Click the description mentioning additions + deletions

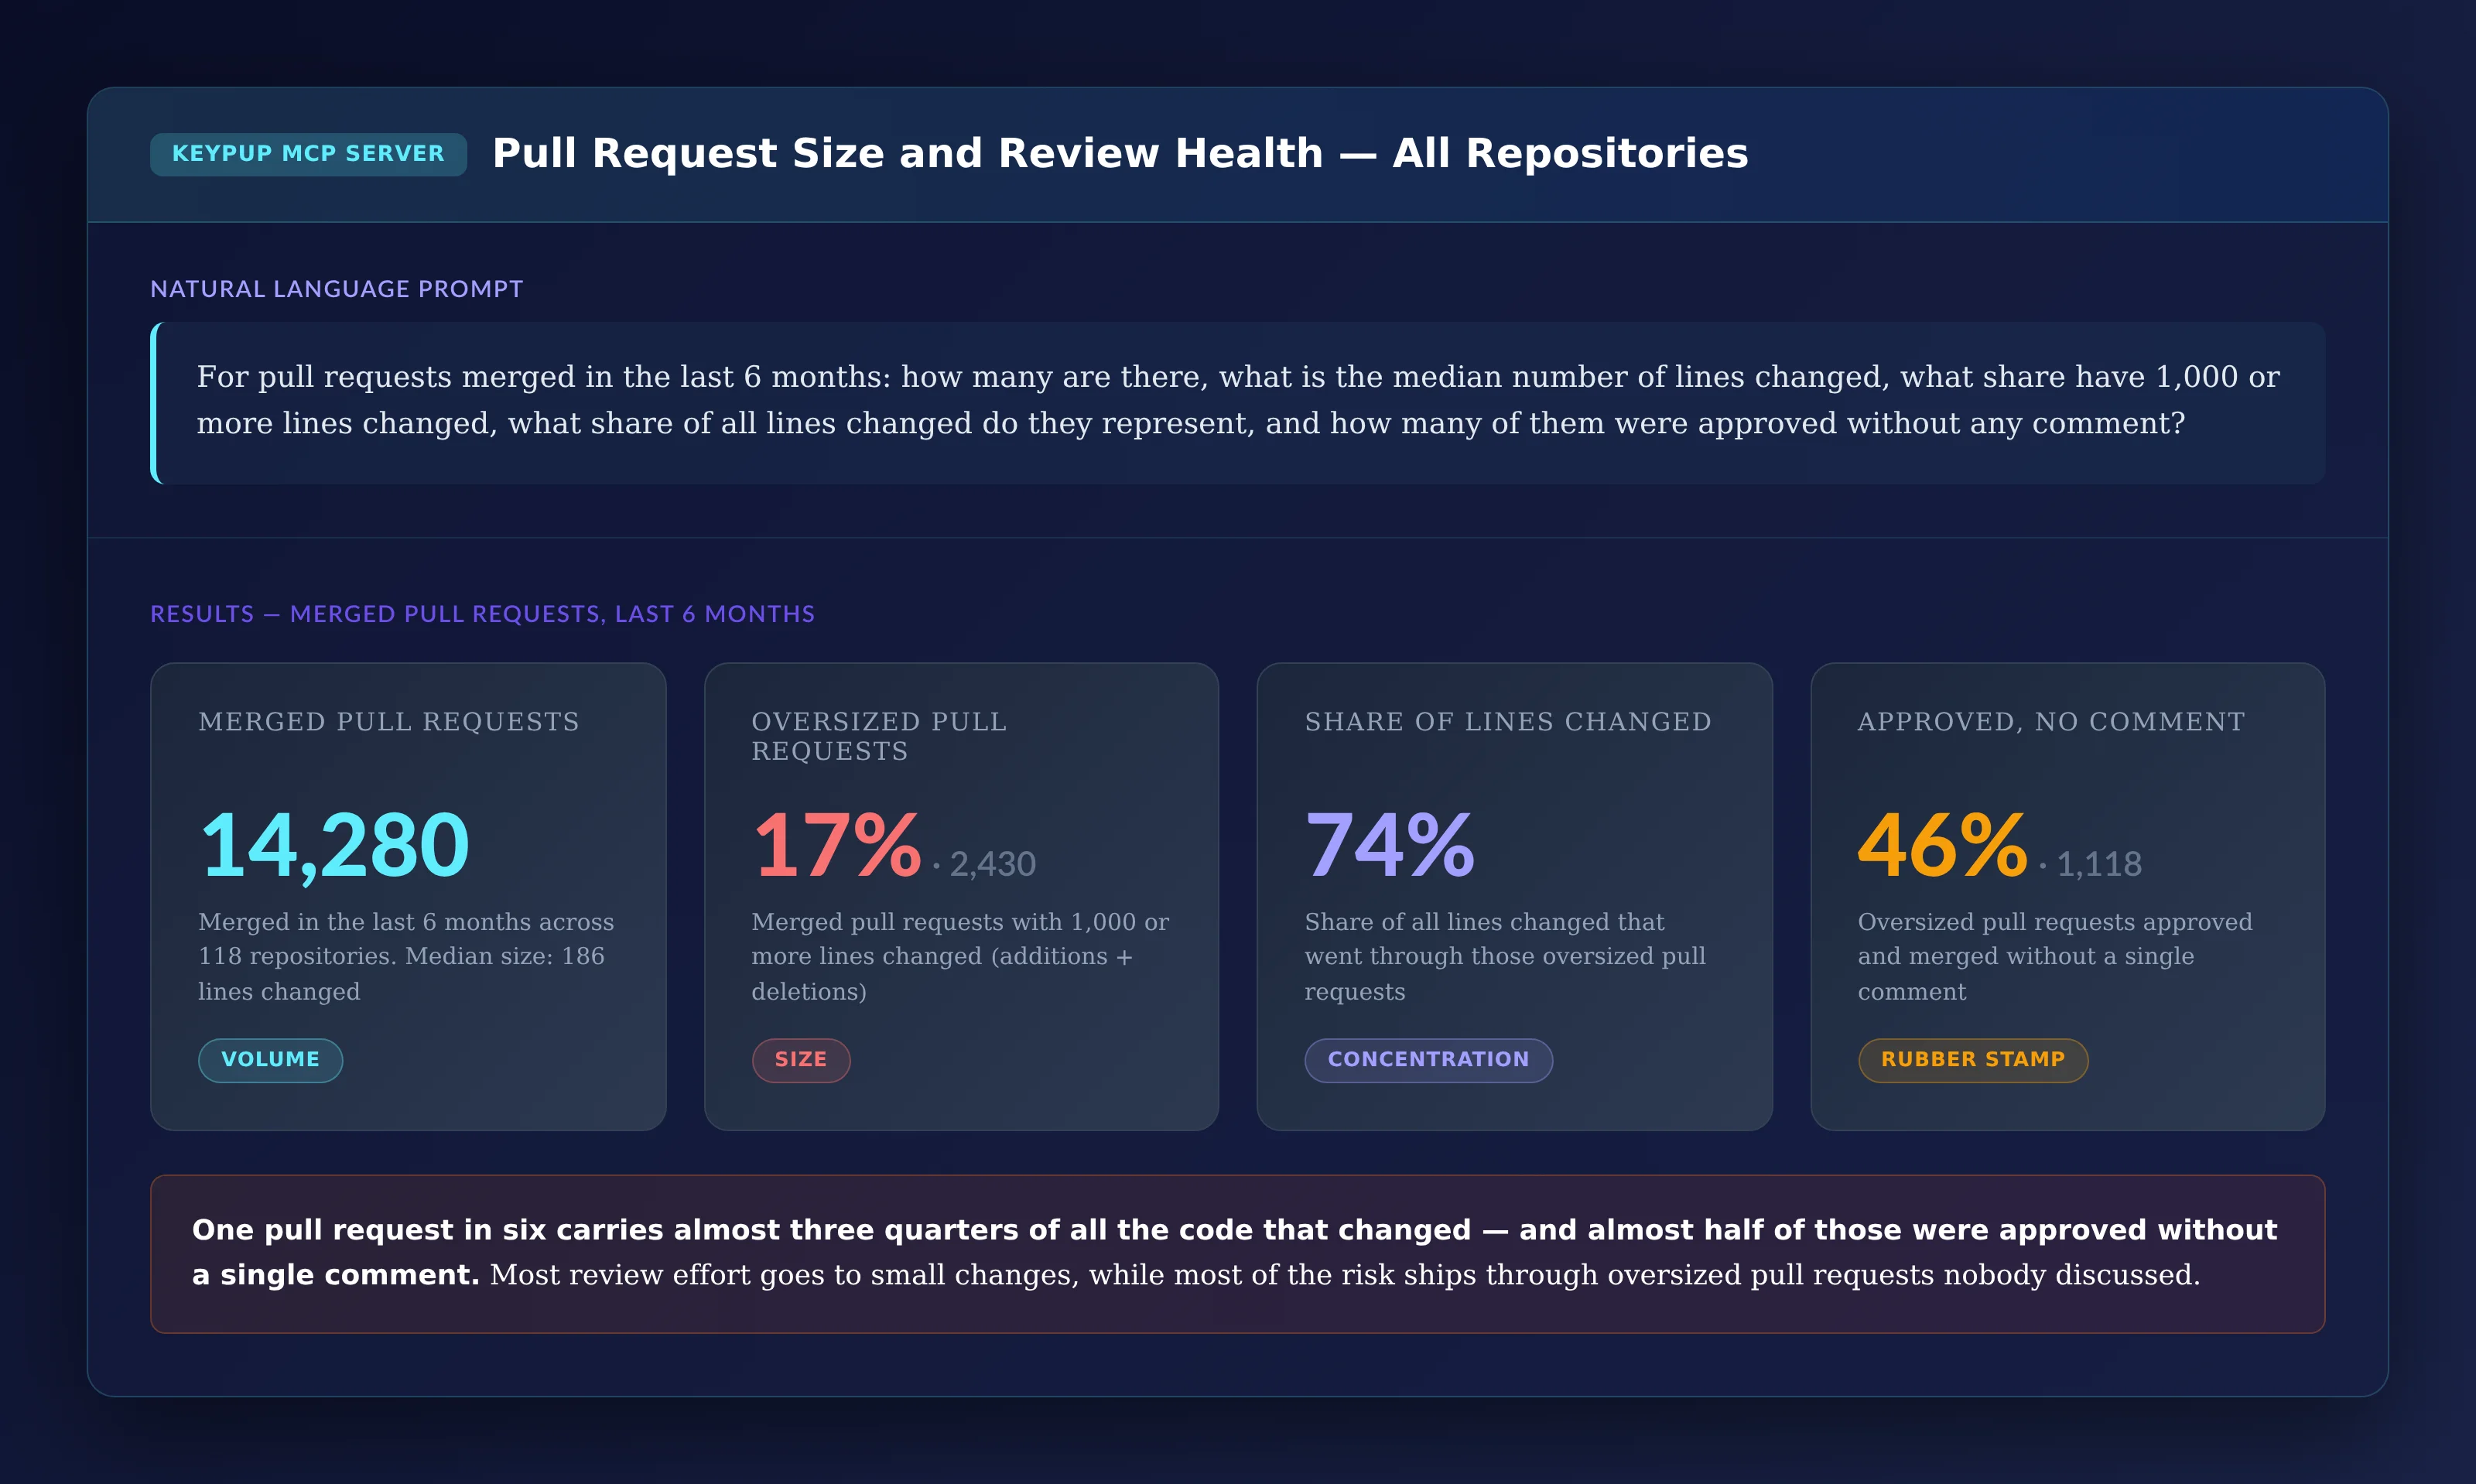(960, 956)
